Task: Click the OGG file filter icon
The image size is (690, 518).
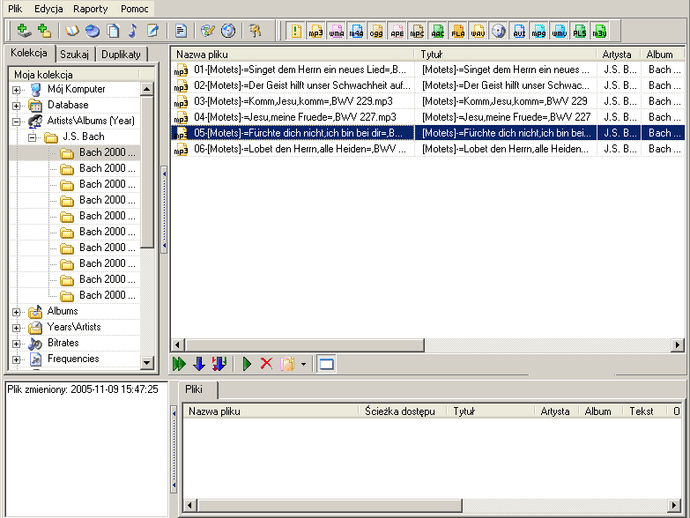Action: pos(377,31)
